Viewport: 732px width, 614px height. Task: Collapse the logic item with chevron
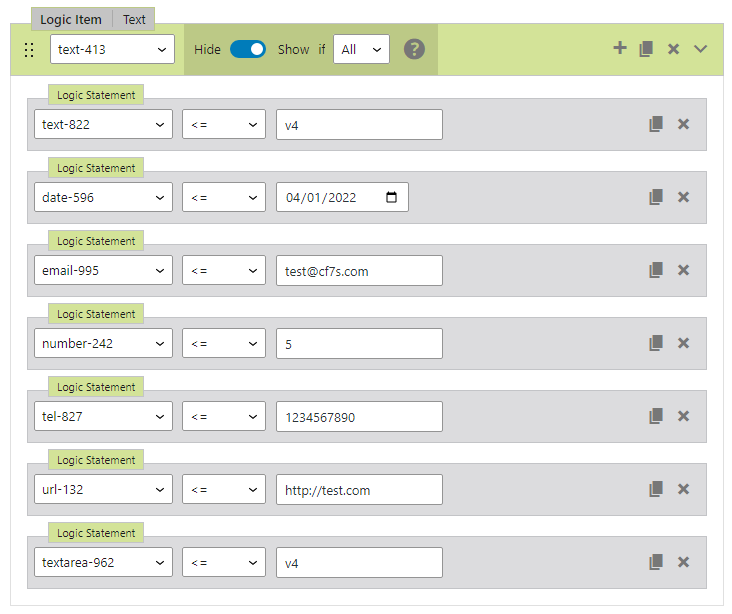(701, 49)
